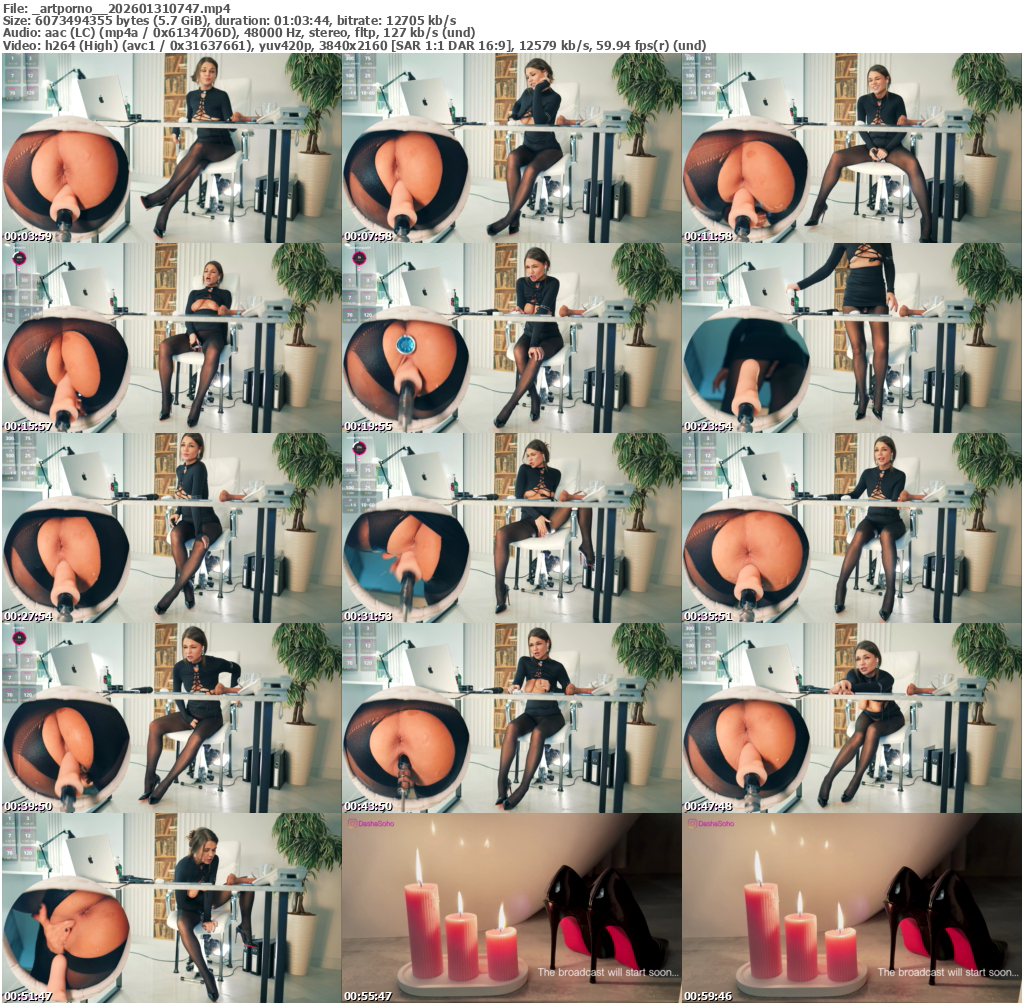This screenshot has width=1024, height=1003.
Task: Click the file name line in the header
Action: pos(117,8)
